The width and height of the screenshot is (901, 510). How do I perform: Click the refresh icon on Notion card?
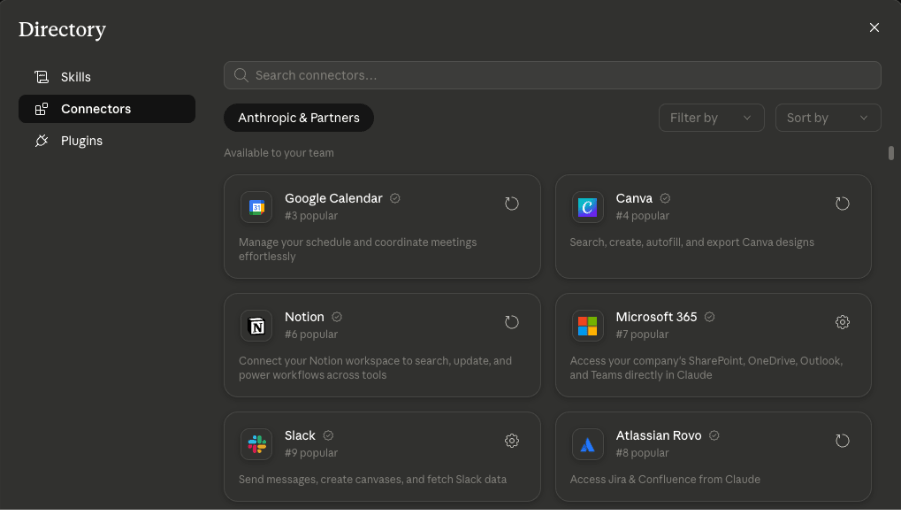point(511,322)
